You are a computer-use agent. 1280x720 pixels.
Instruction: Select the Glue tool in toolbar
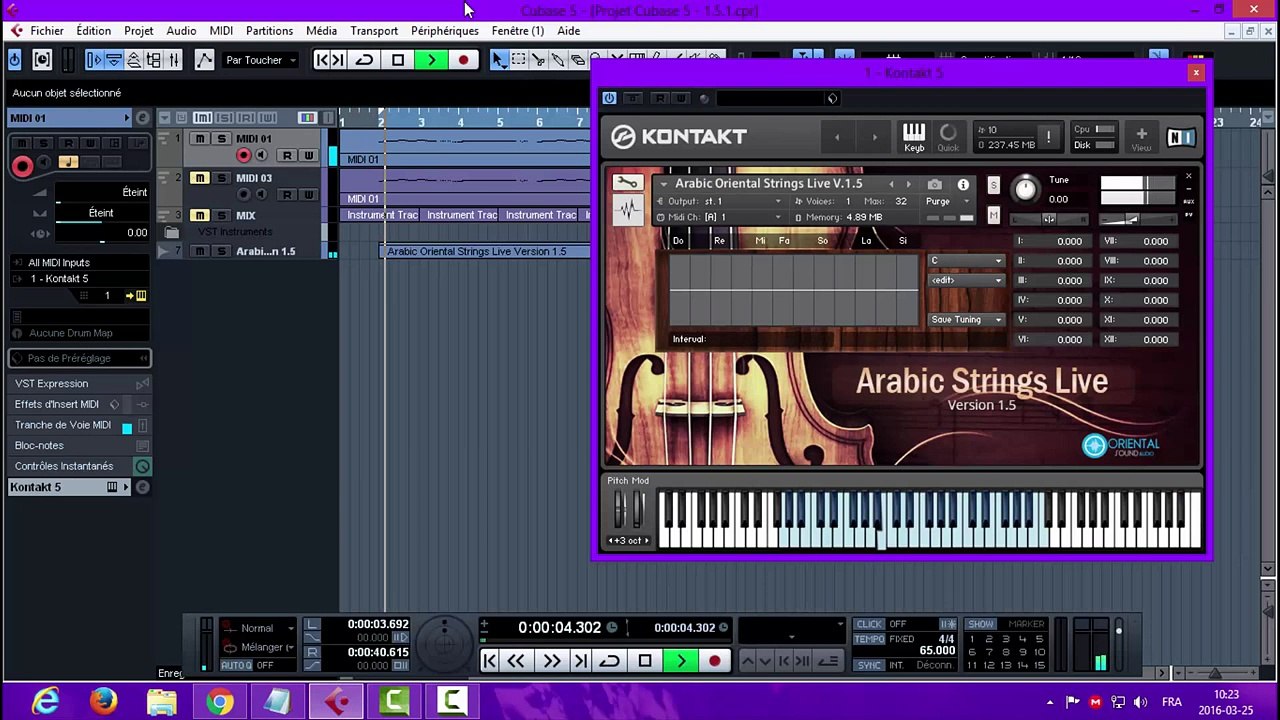point(558,60)
